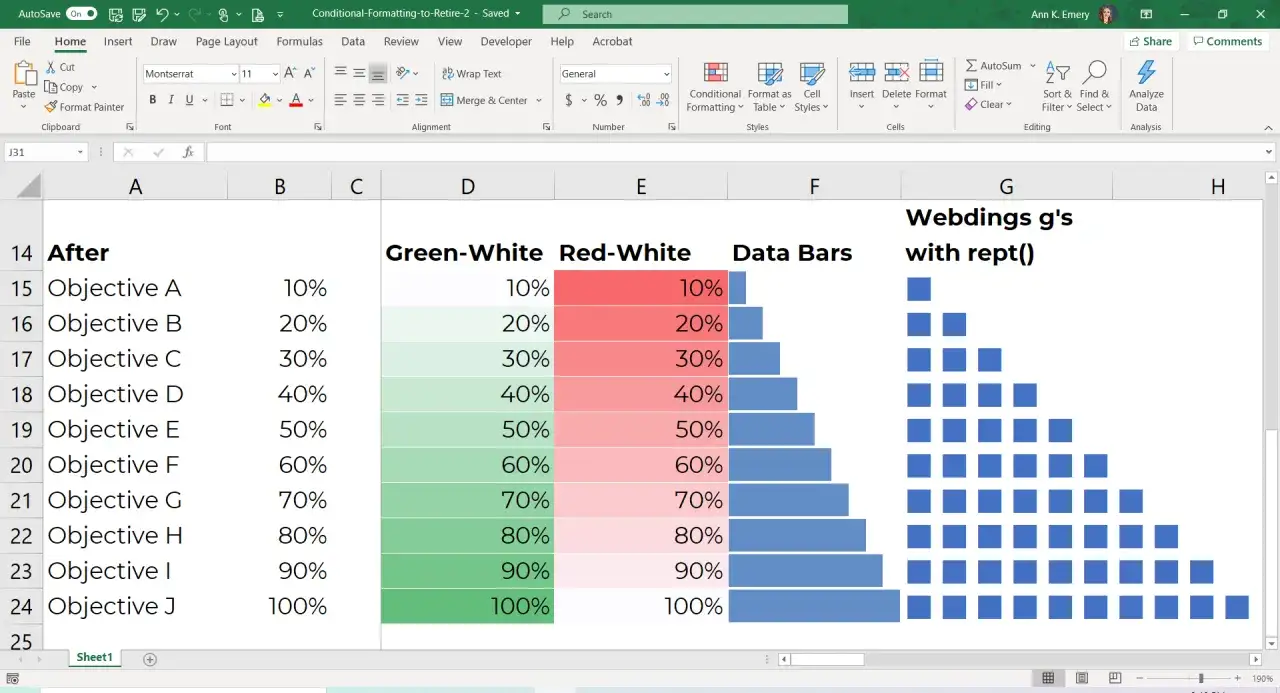Toggle Wrap Text
The height and width of the screenshot is (693, 1280).
[472, 73]
